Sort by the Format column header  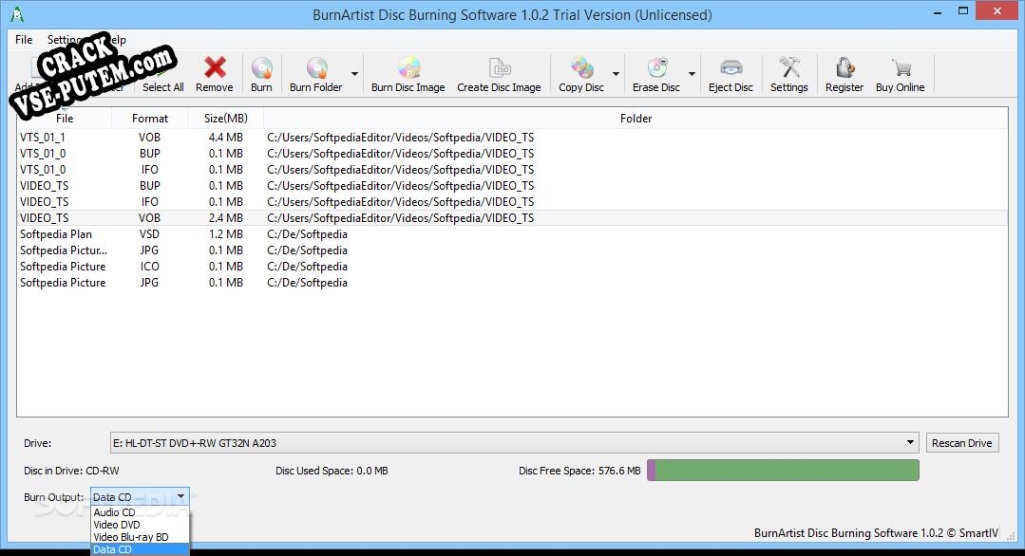point(150,118)
